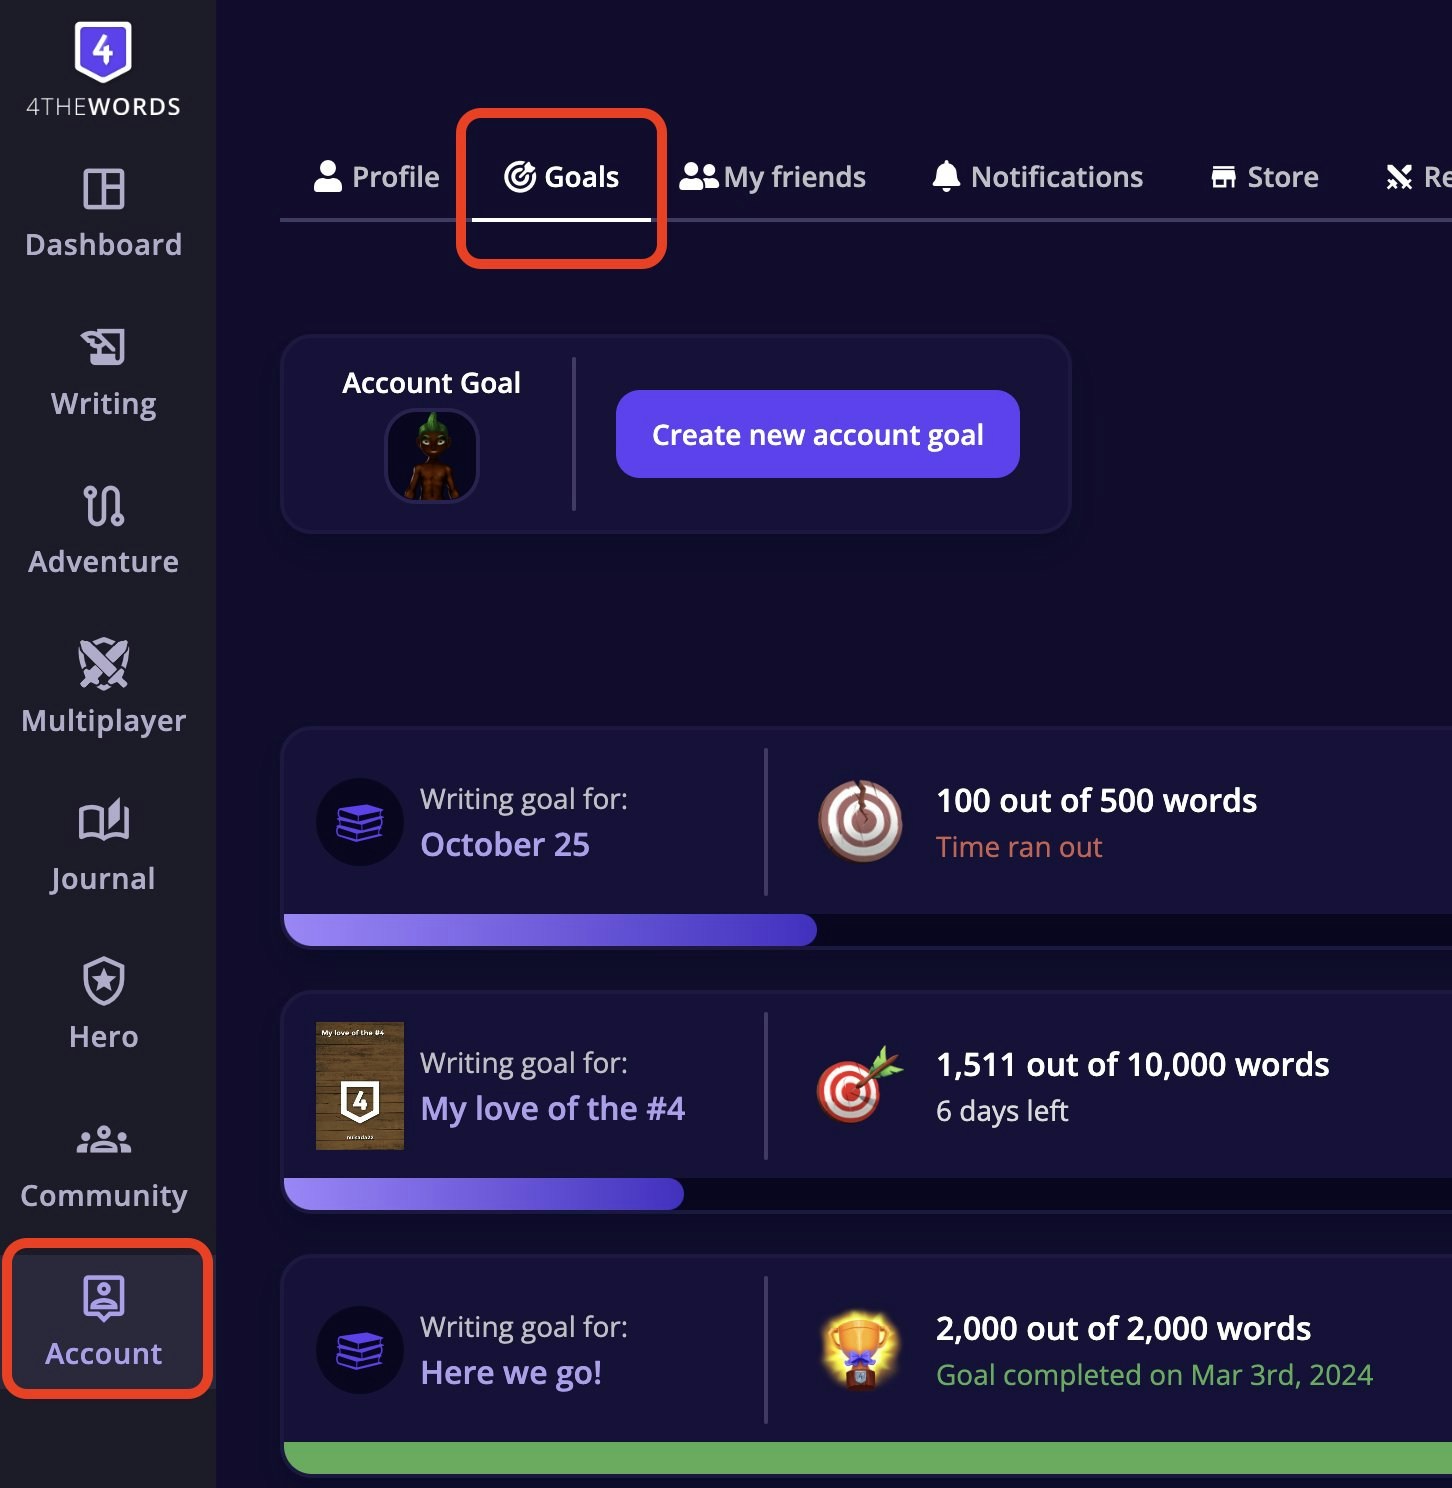Click the dart target icon showing 6 days left
Screen dimensions: 1452x1488
pos(858,1086)
